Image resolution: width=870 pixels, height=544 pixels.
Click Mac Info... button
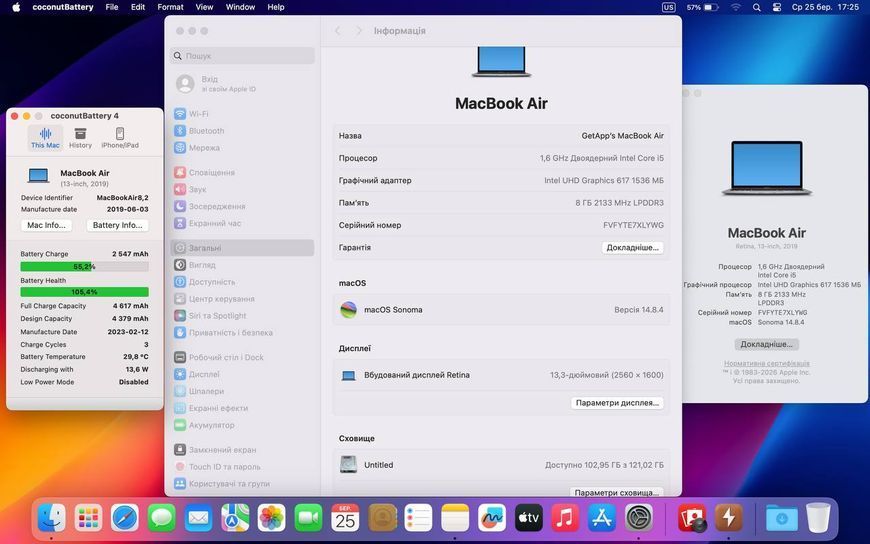click(x=46, y=225)
